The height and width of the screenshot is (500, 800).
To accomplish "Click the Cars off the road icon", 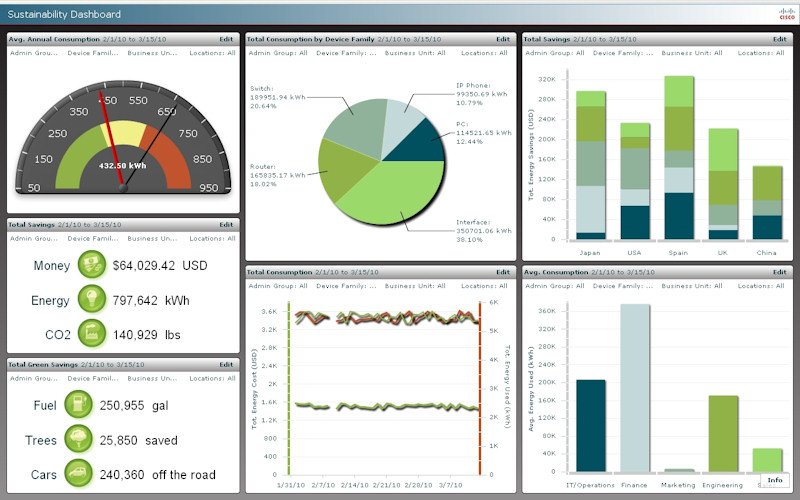I will click(x=79, y=473).
